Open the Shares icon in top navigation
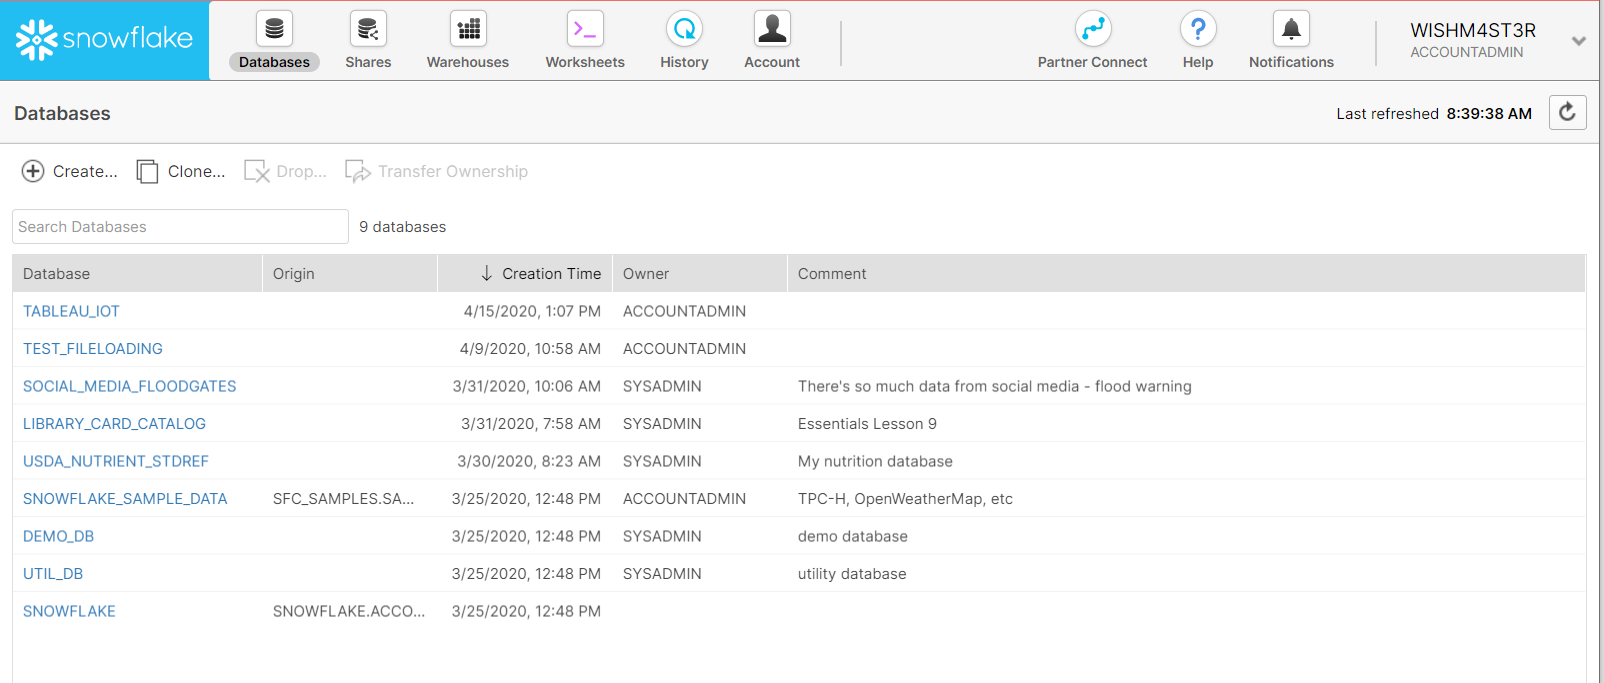Screen dimensions: 1604x683 tap(368, 29)
